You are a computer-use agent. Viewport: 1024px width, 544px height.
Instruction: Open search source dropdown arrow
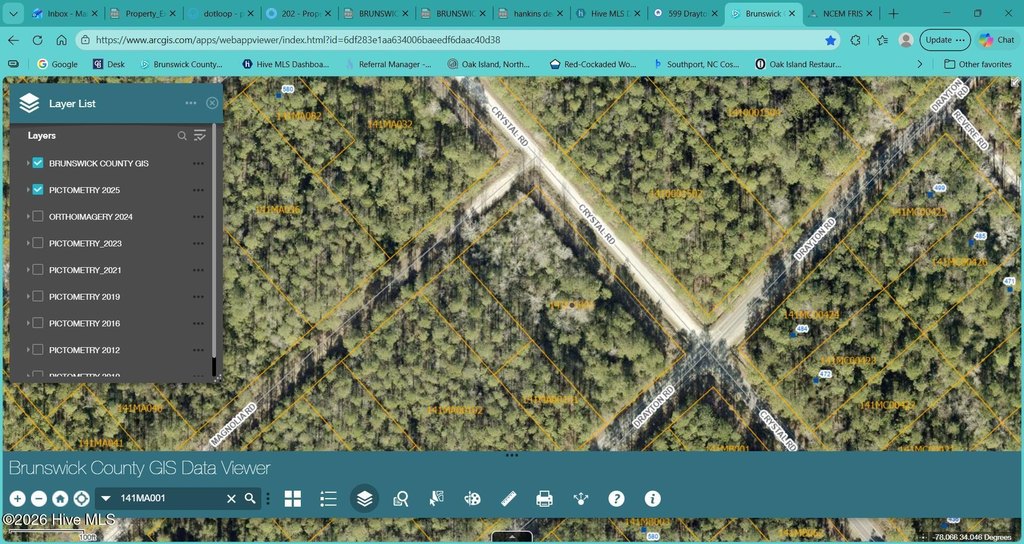(106, 498)
